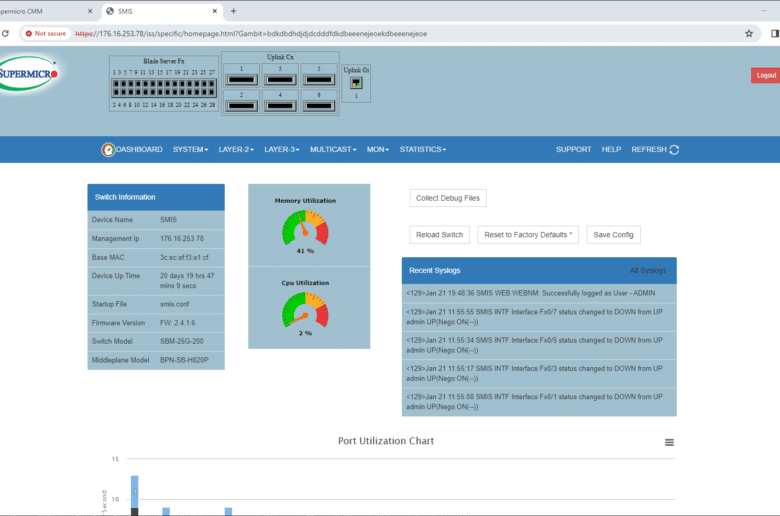
Task: Select Uplink Cx port 6
Action: click(x=319, y=105)
